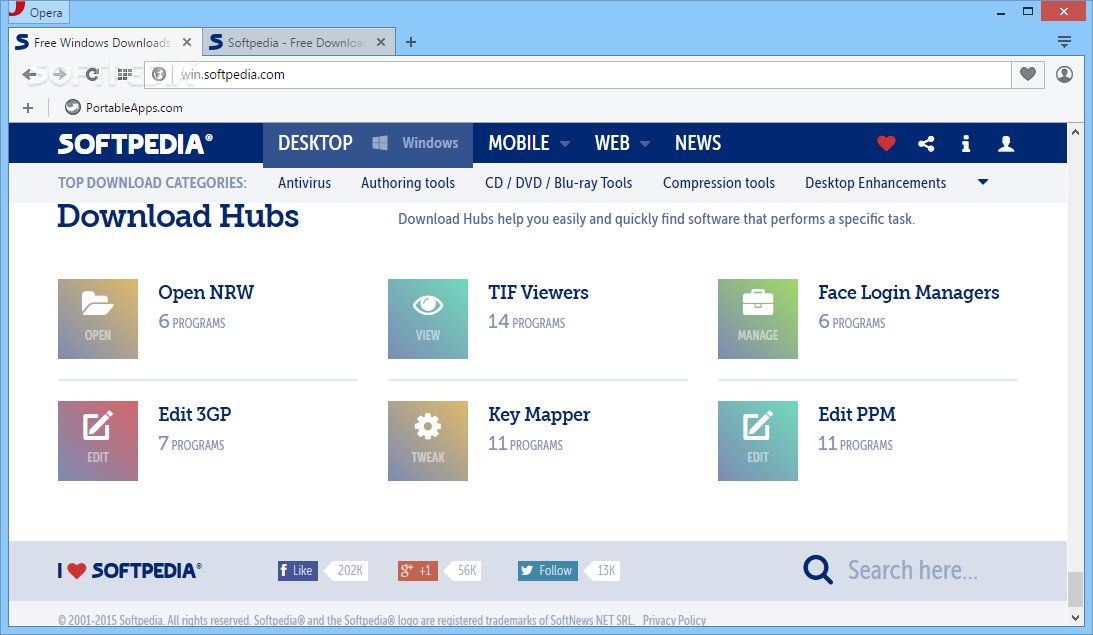This screenshot has width=1093, height=635.
Task: Expand the MOBILE dropdown arrow
Action: 565,144
